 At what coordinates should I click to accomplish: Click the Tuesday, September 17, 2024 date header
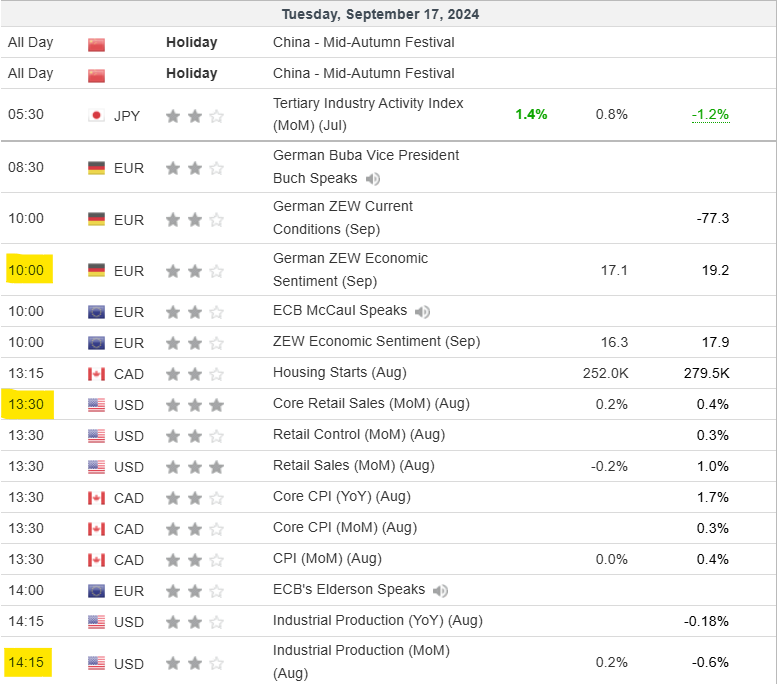click(380, 14)
